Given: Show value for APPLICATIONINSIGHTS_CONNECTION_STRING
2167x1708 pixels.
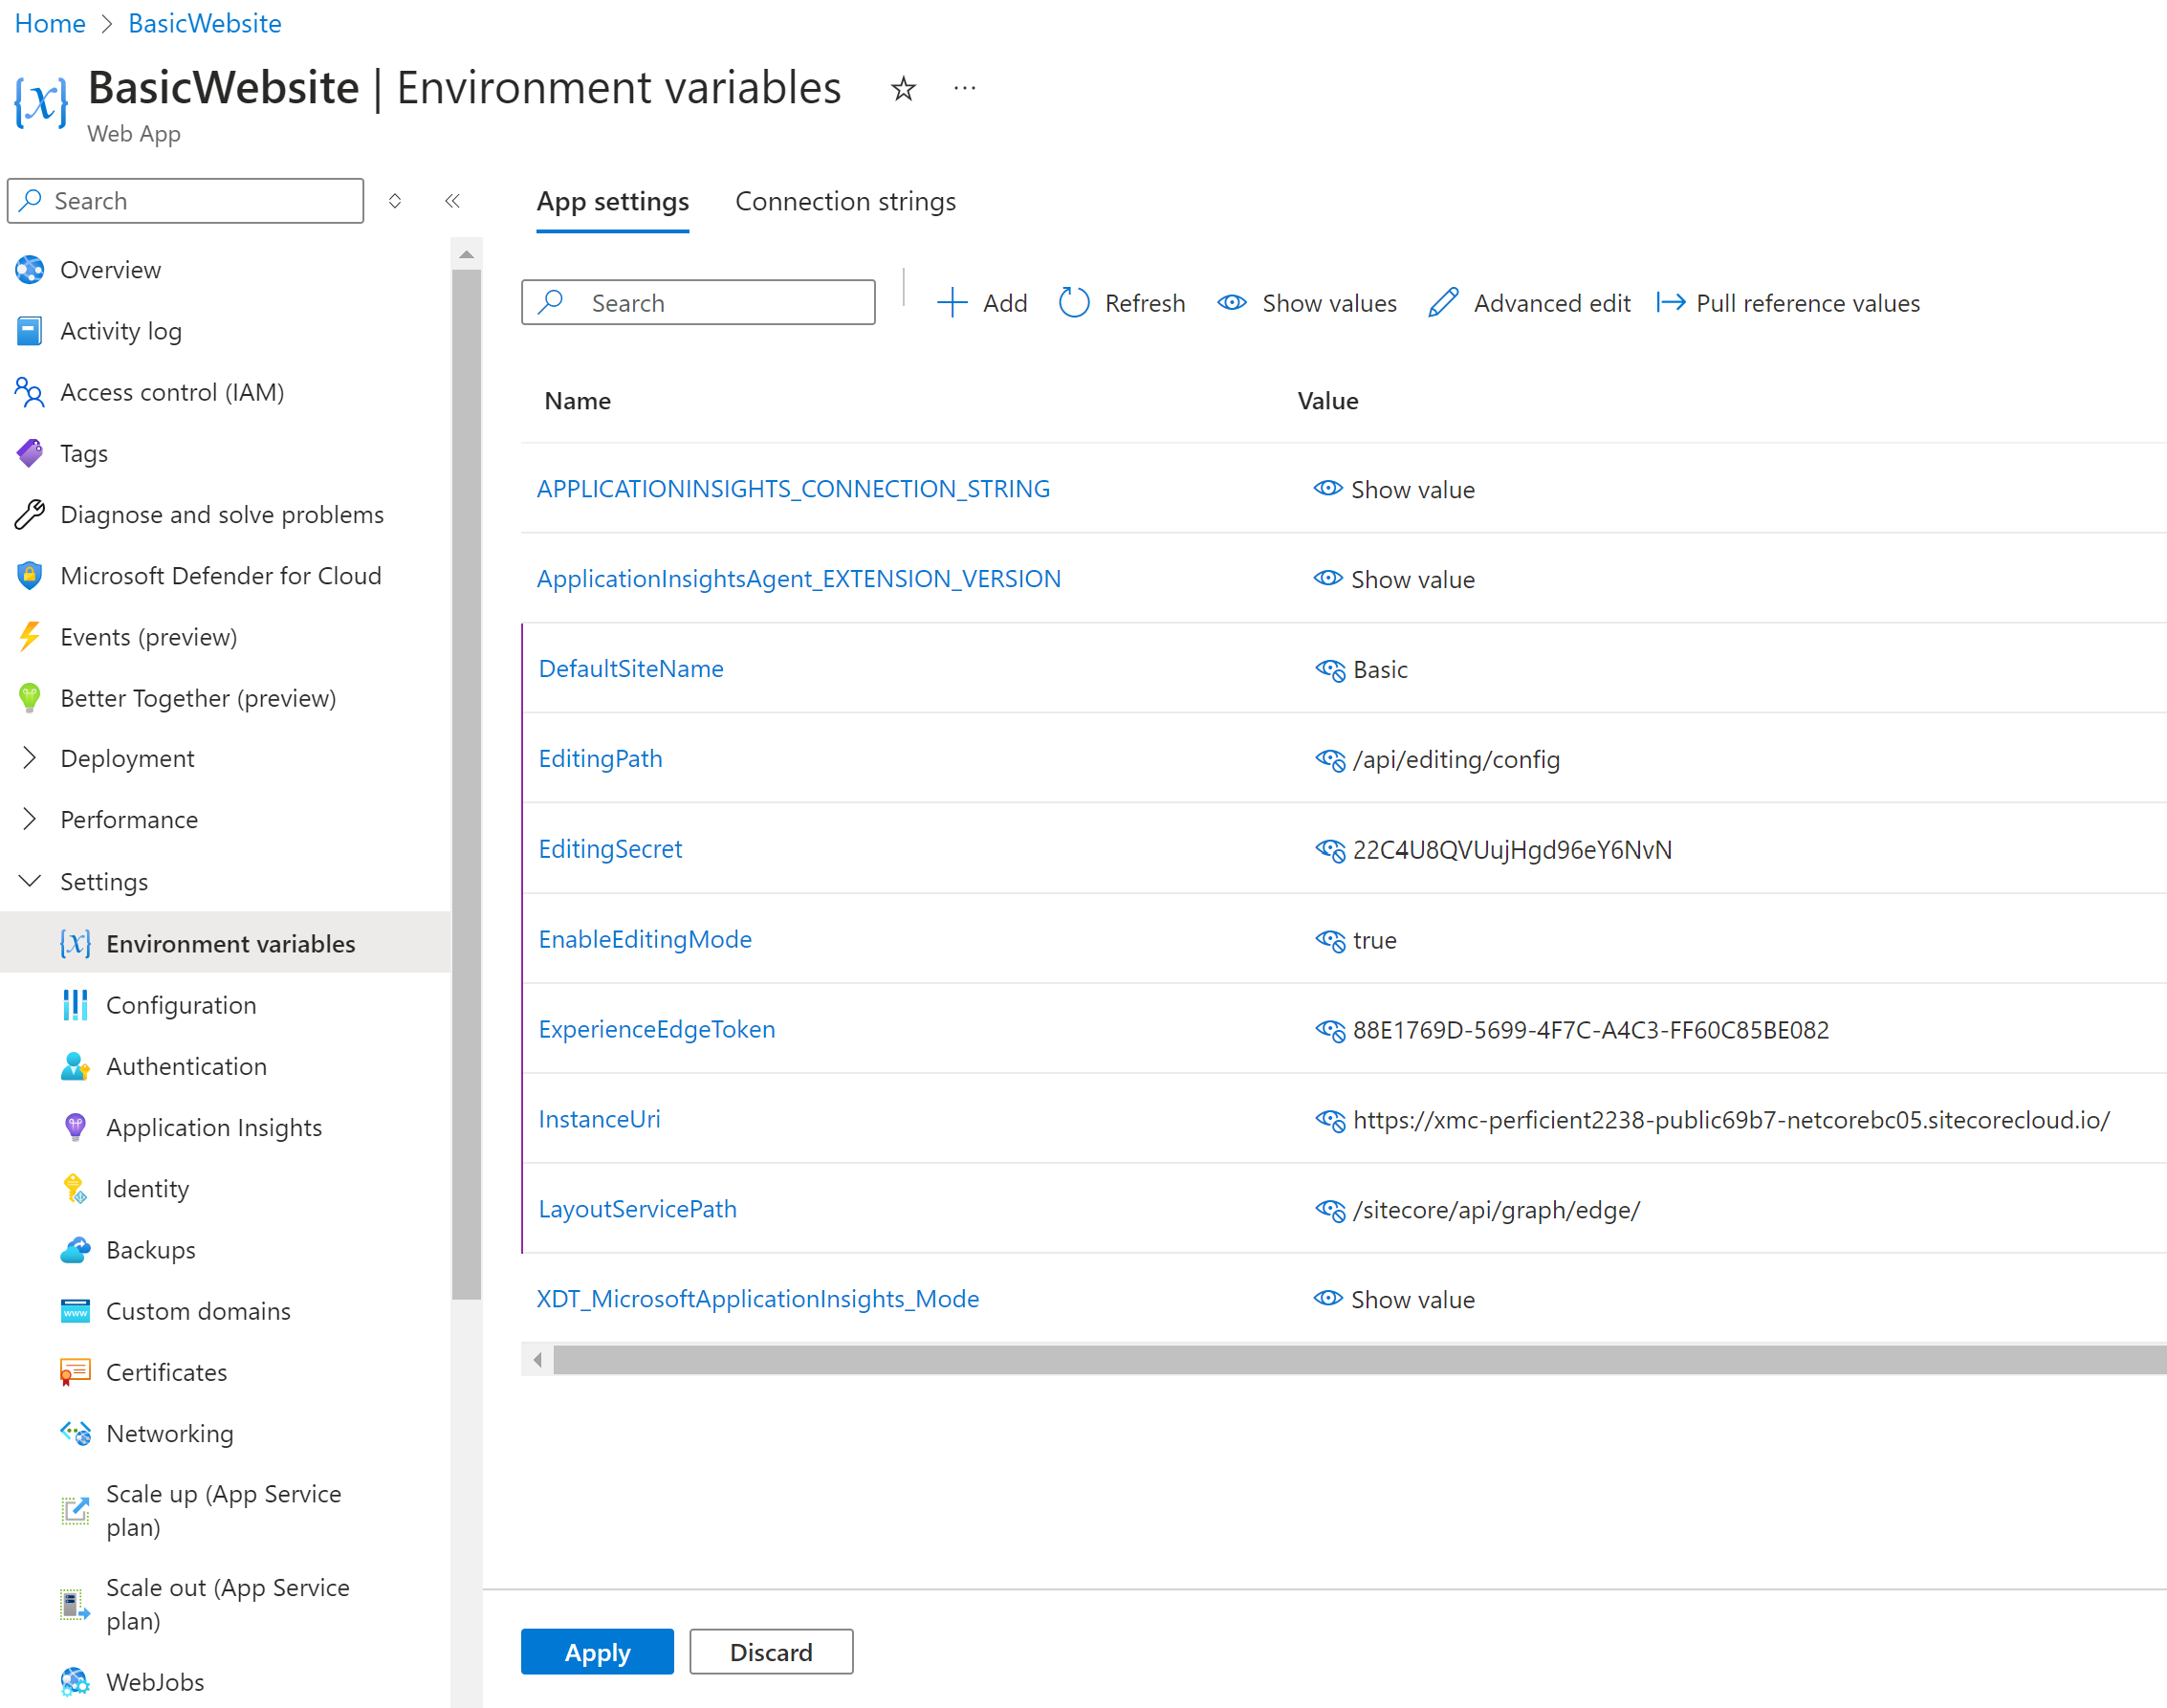Looking at the screenshot, I should (x=1396, y=489).
